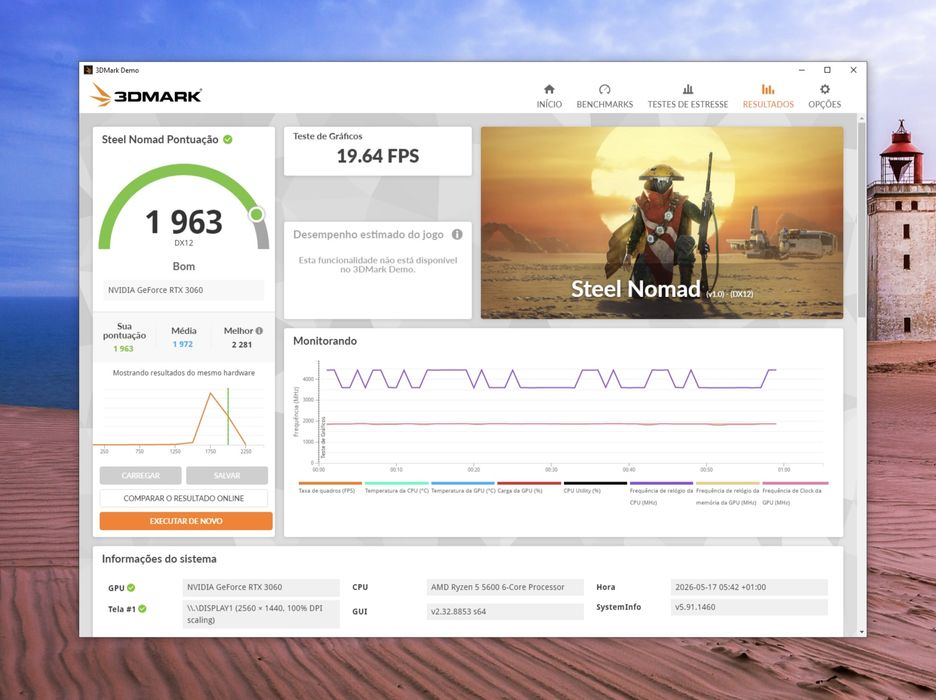Click the GUI version v2.32.8853 s64
Image resolution: width=936 pixels, height=700 pixels.
pyautogui.click(x=505, y=612)
